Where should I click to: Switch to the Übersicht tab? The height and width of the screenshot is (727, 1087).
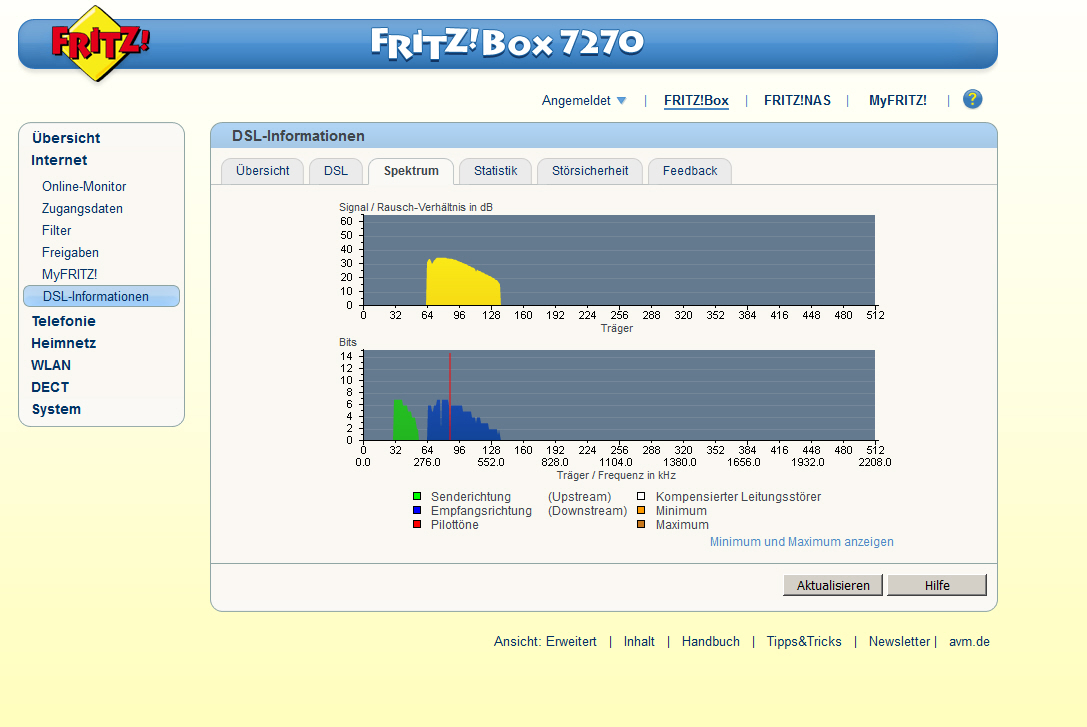point(263,171)
